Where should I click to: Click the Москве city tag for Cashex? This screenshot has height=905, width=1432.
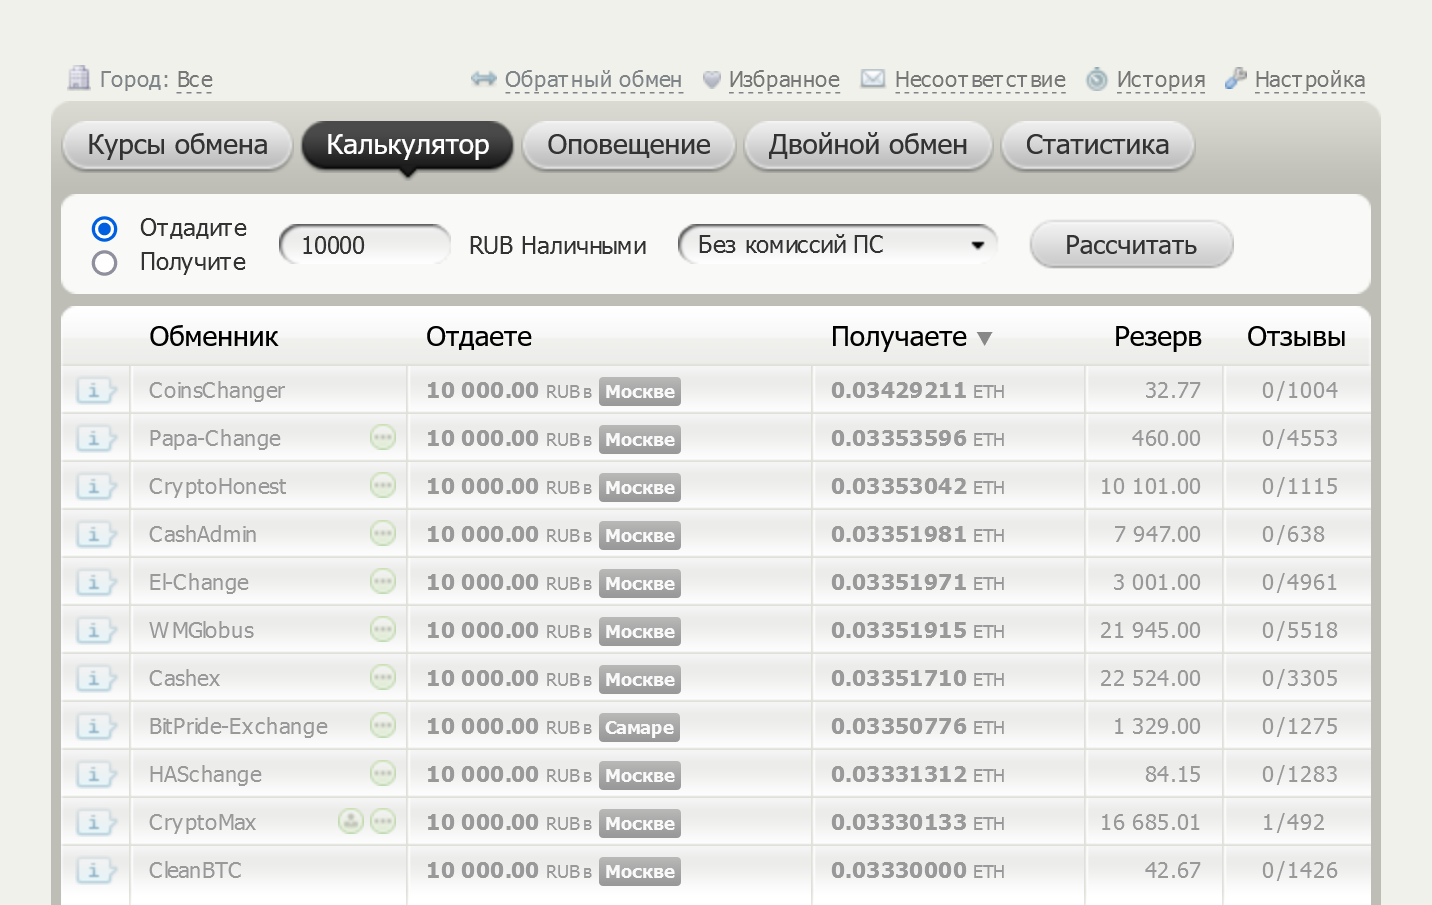pyautogui.click(x=640, y=679)
